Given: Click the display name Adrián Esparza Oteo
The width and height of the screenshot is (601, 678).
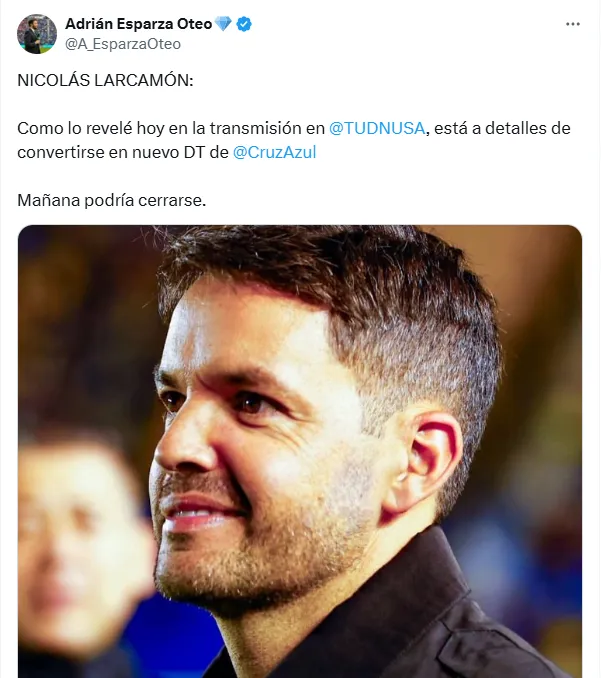Looking at the screenshot, I should click(138, 24).
